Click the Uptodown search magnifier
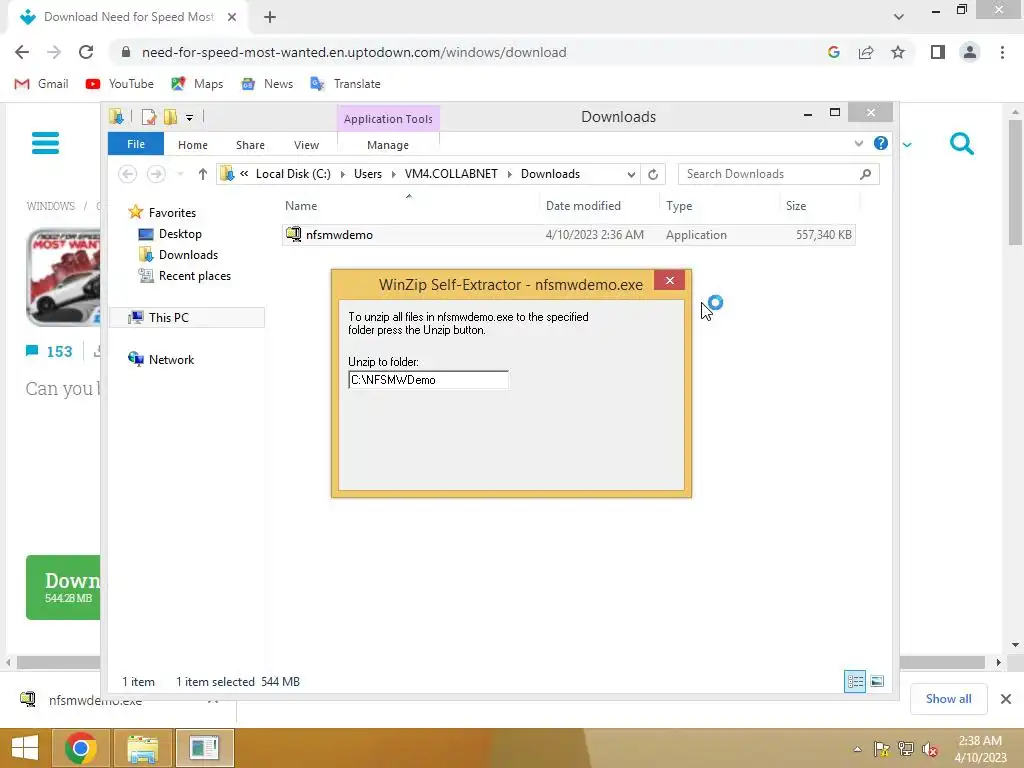 (x=961, y=144)
